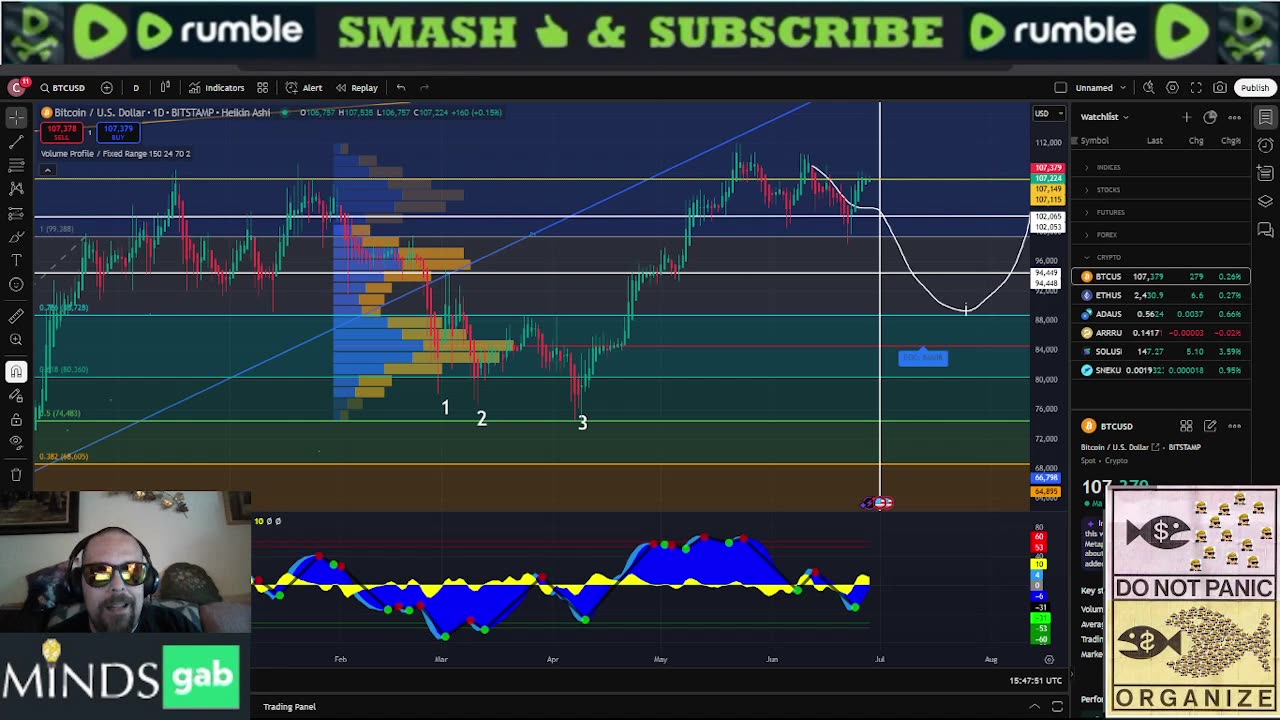
Task: Open quick search icon in top toolbar
Action: 1149,88
